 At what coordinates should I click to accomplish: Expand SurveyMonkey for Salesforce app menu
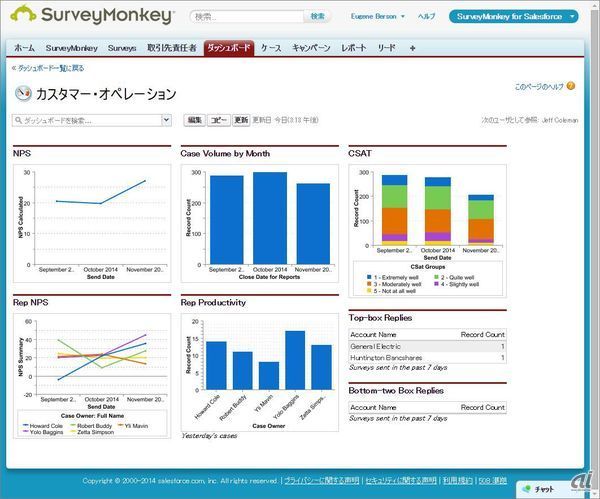coord(513,16)
